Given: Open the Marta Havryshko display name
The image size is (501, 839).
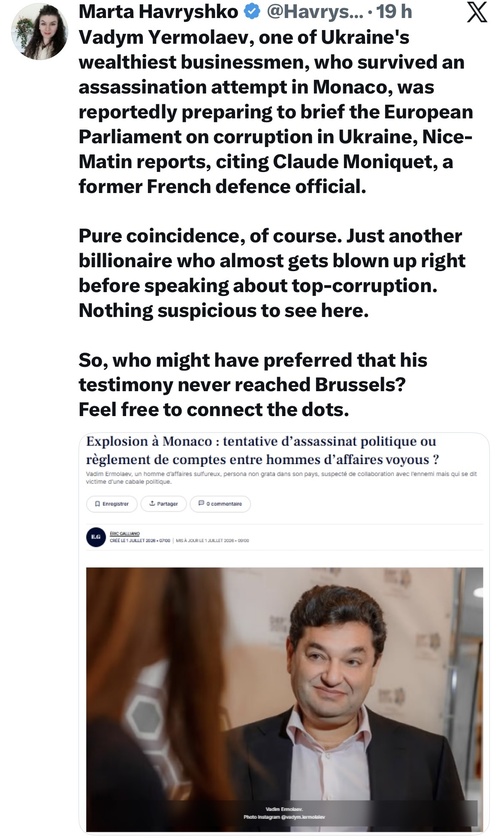Looking at the screenshot, I should tap(158, 11).
